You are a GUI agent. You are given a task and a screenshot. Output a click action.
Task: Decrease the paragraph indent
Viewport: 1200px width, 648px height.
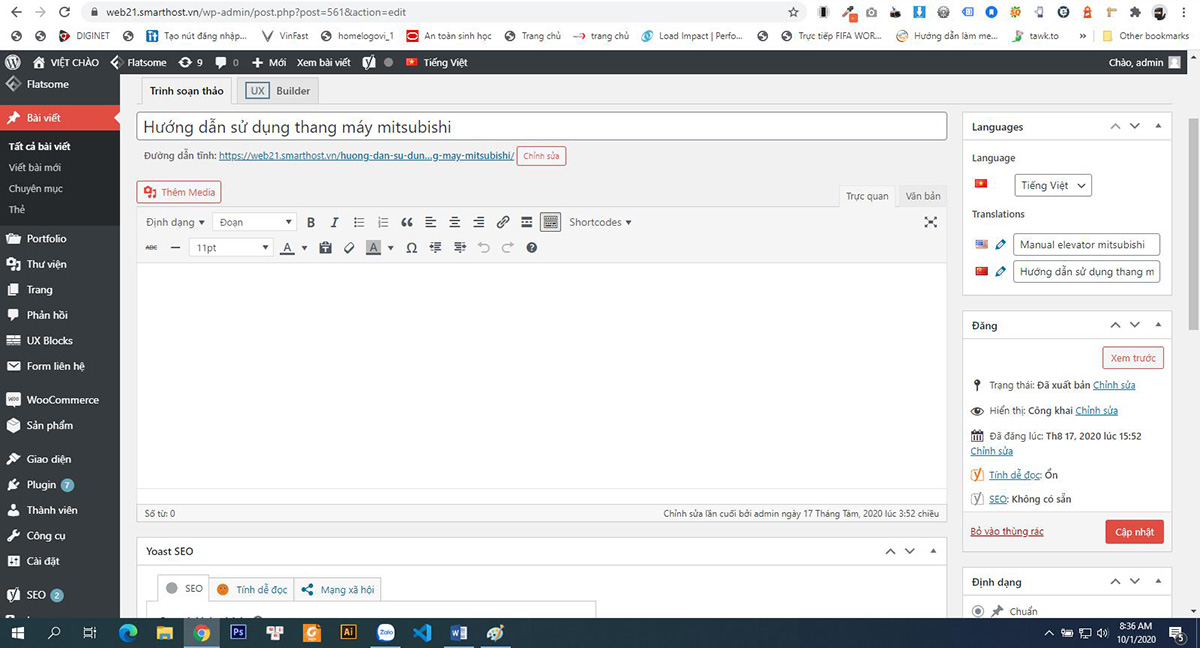435,247
